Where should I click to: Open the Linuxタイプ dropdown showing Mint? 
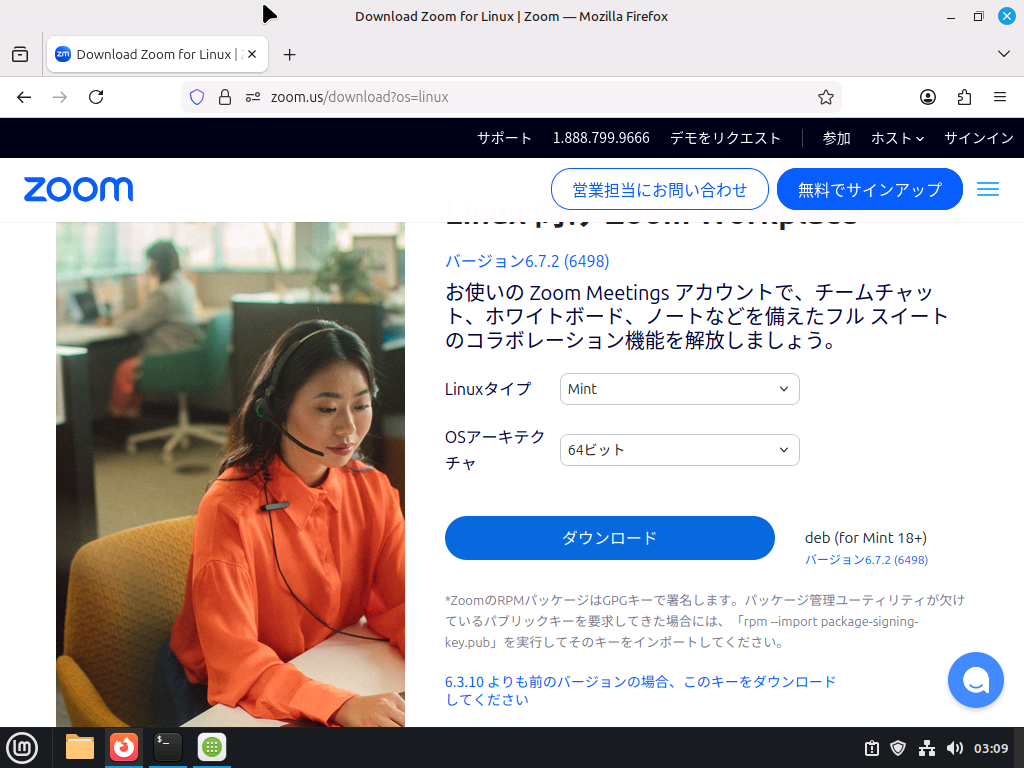point(679,389)
